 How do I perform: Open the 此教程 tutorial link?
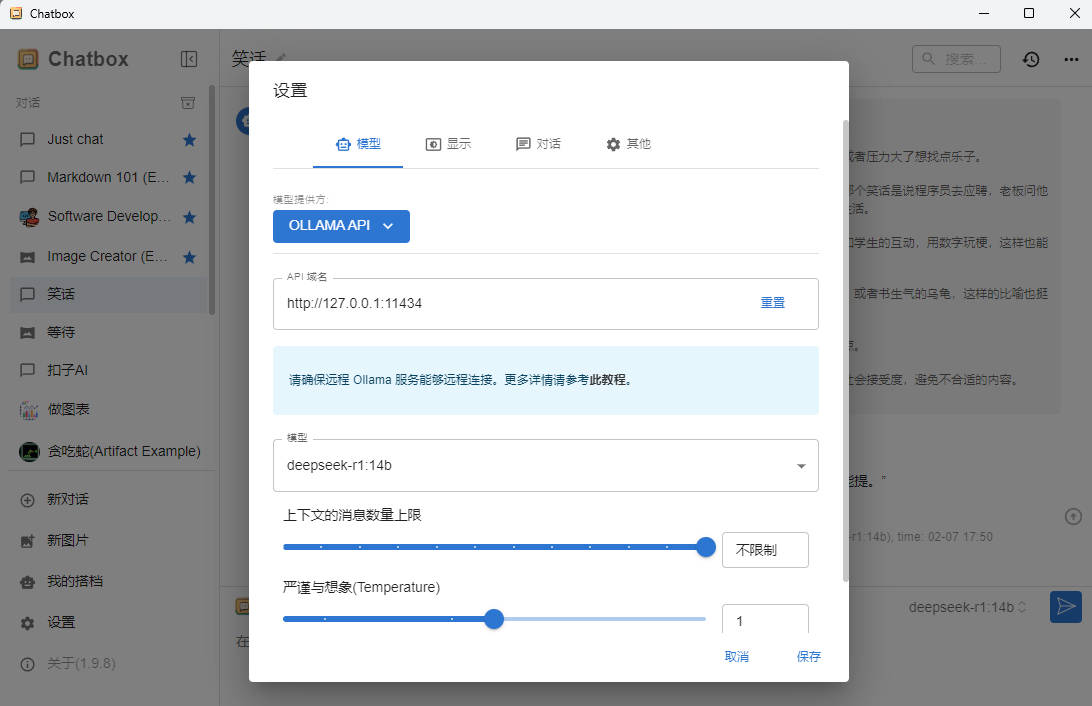click(x=607, y=379)
